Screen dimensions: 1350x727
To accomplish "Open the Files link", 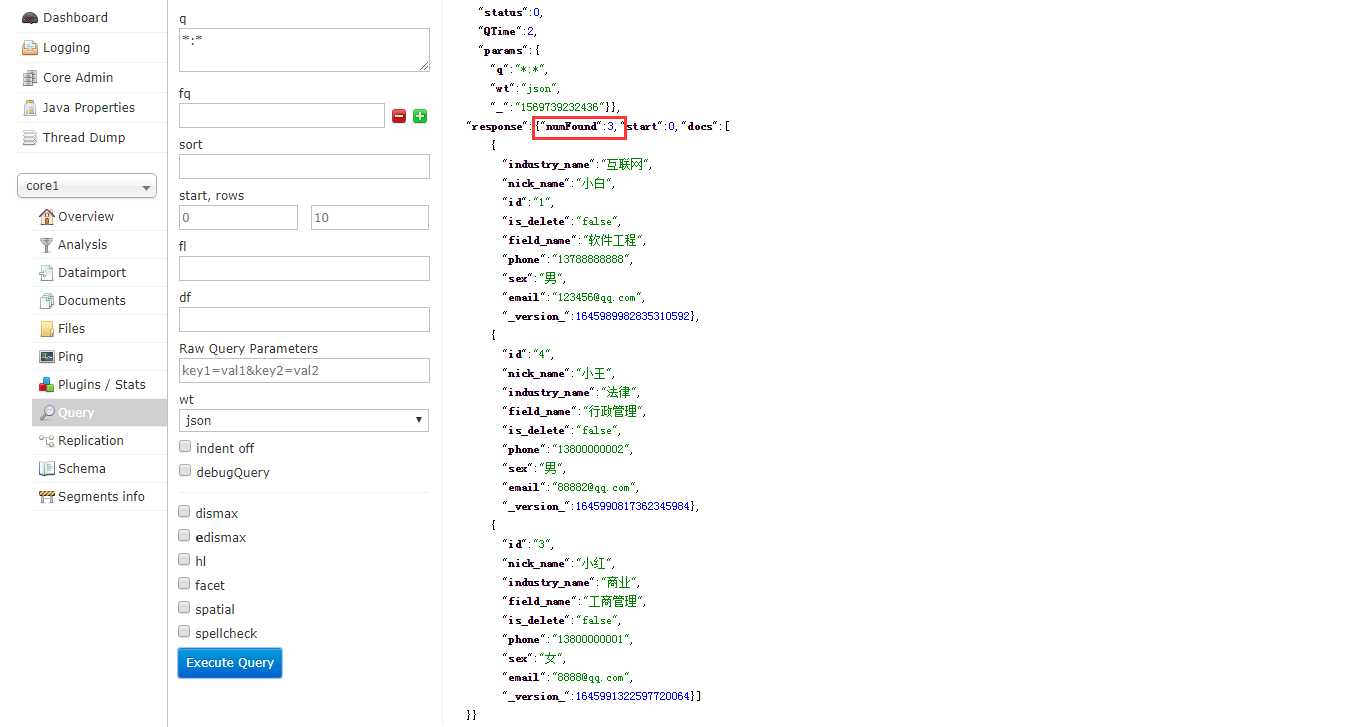I will [x=72, y=329].
